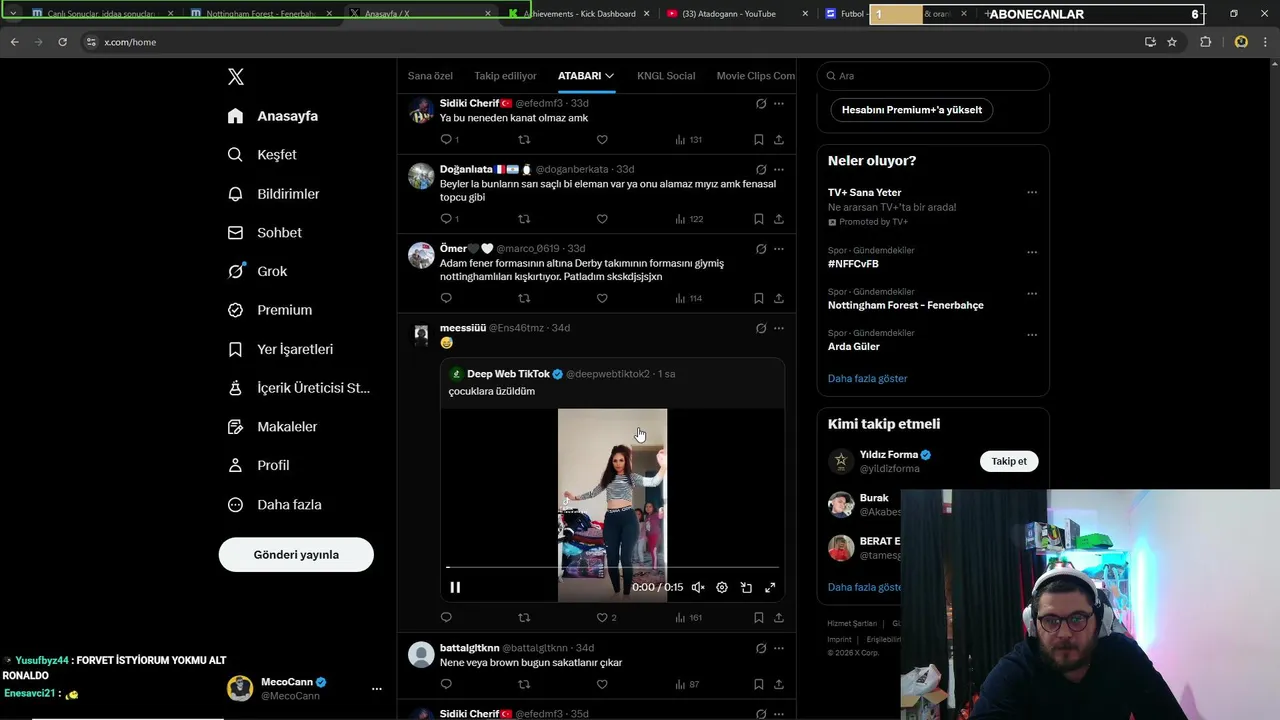Image resolution: width=1280 pixels, height=720 pixels.
Task: Open Grok in the sidebar
Action: pyautogui.click(x=257, y=271)
